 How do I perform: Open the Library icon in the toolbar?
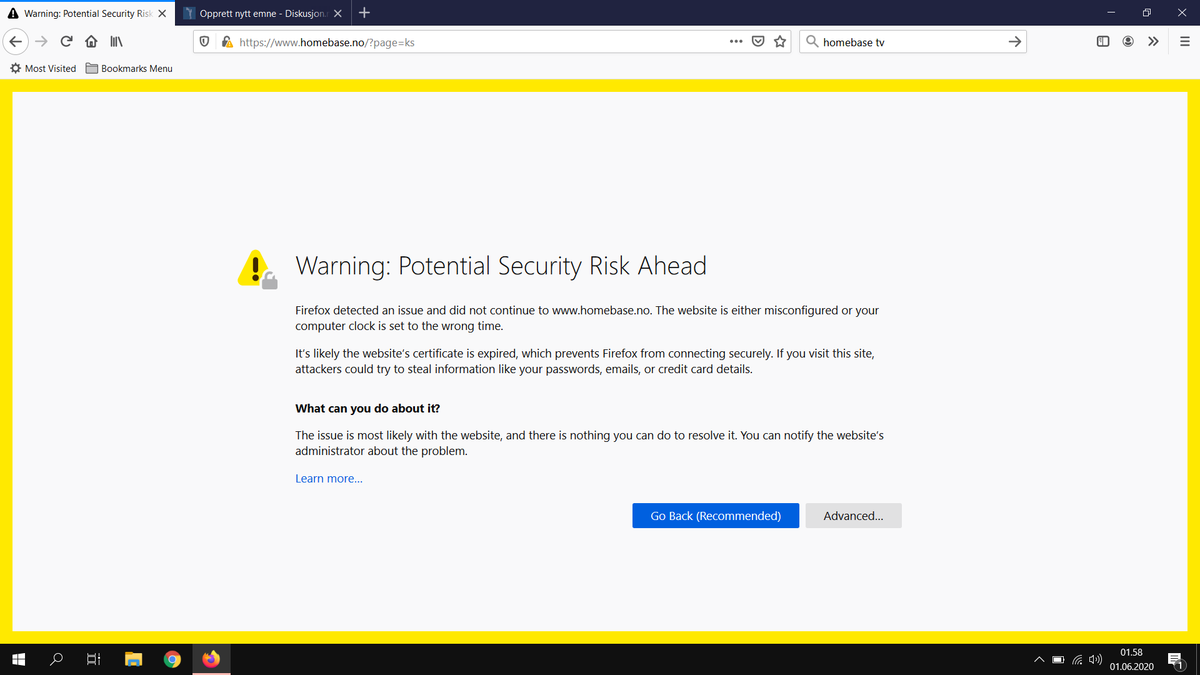point(116,42)
